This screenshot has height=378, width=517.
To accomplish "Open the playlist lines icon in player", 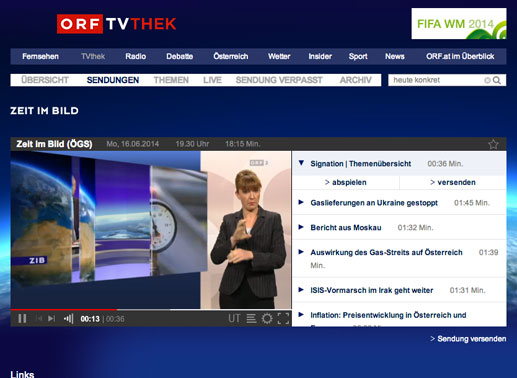I will click(251, 319).
